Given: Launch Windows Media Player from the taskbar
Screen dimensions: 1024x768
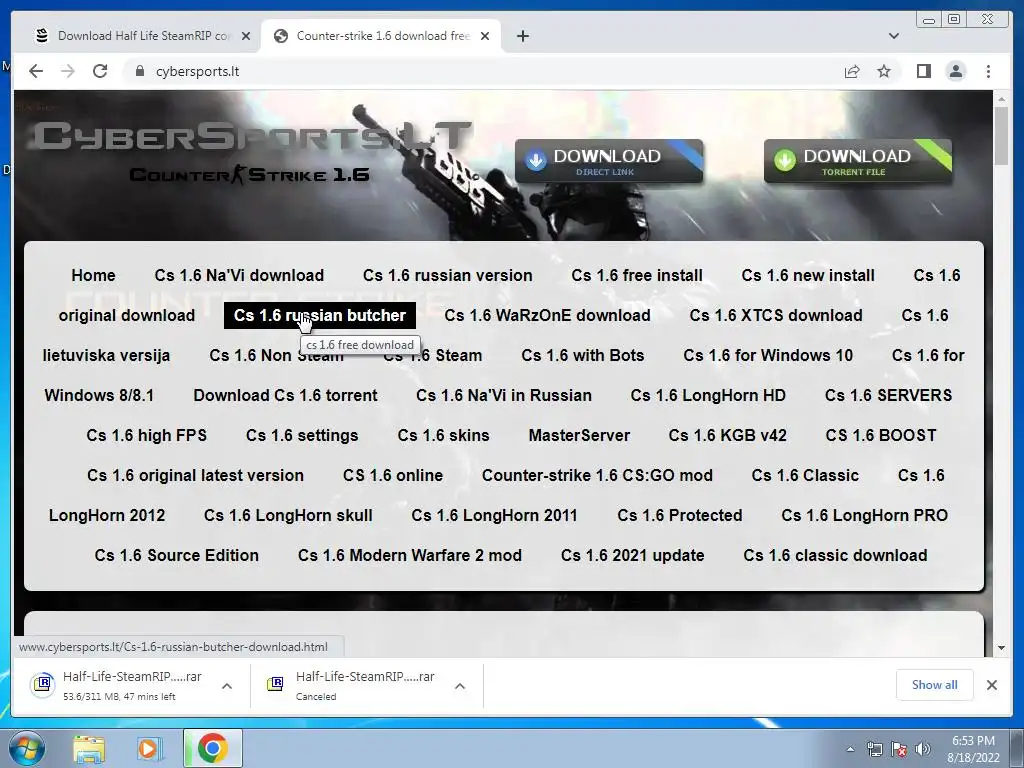Looking at the screenshot, I should click(149, 748).
